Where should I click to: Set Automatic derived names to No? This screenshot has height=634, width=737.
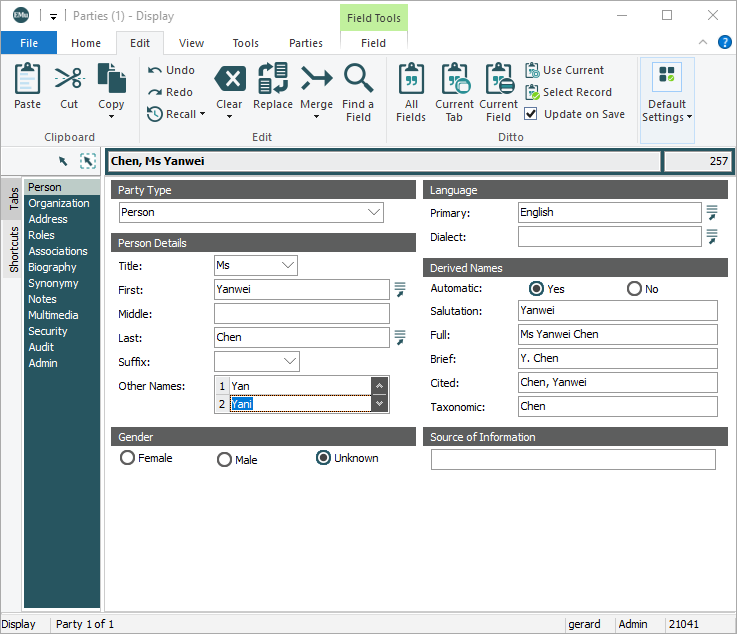[634, 289]
